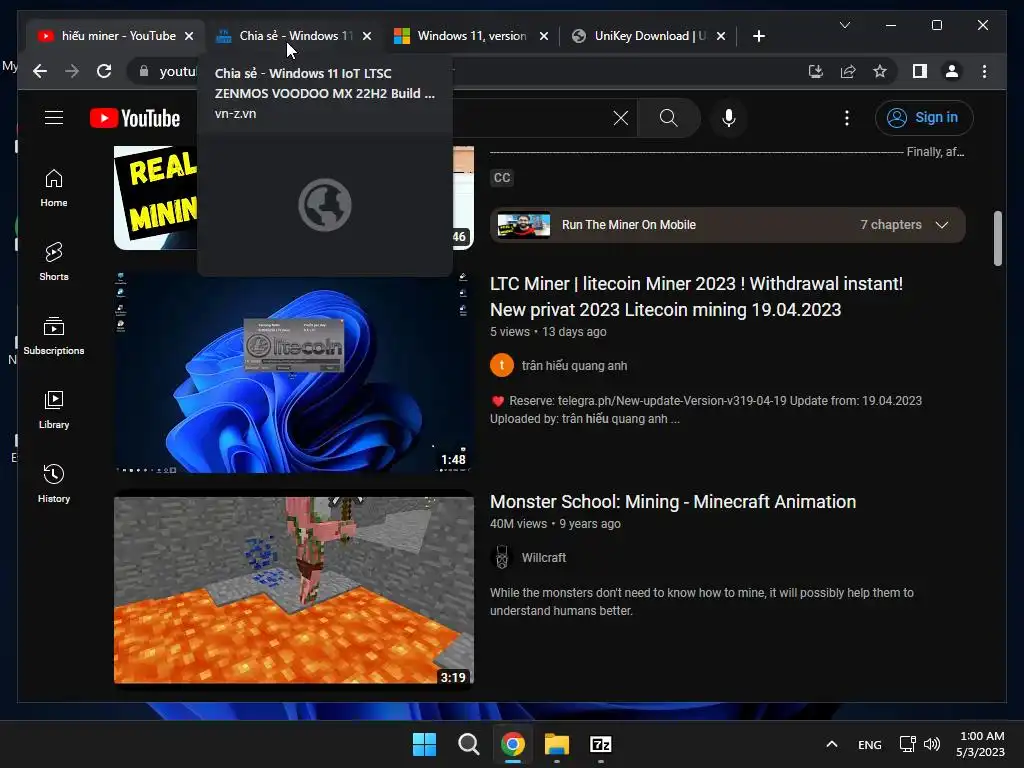Toggle the Chrome side panel

tap(920, 71)
